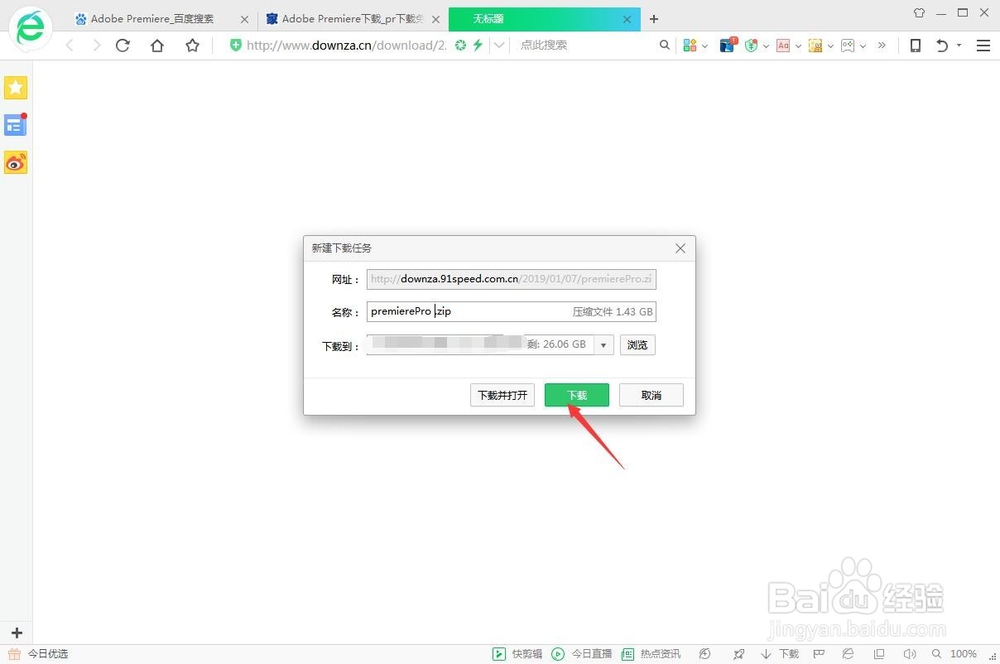
Task: Open favorites star in sidebar
Action: (x=15, y=87)
